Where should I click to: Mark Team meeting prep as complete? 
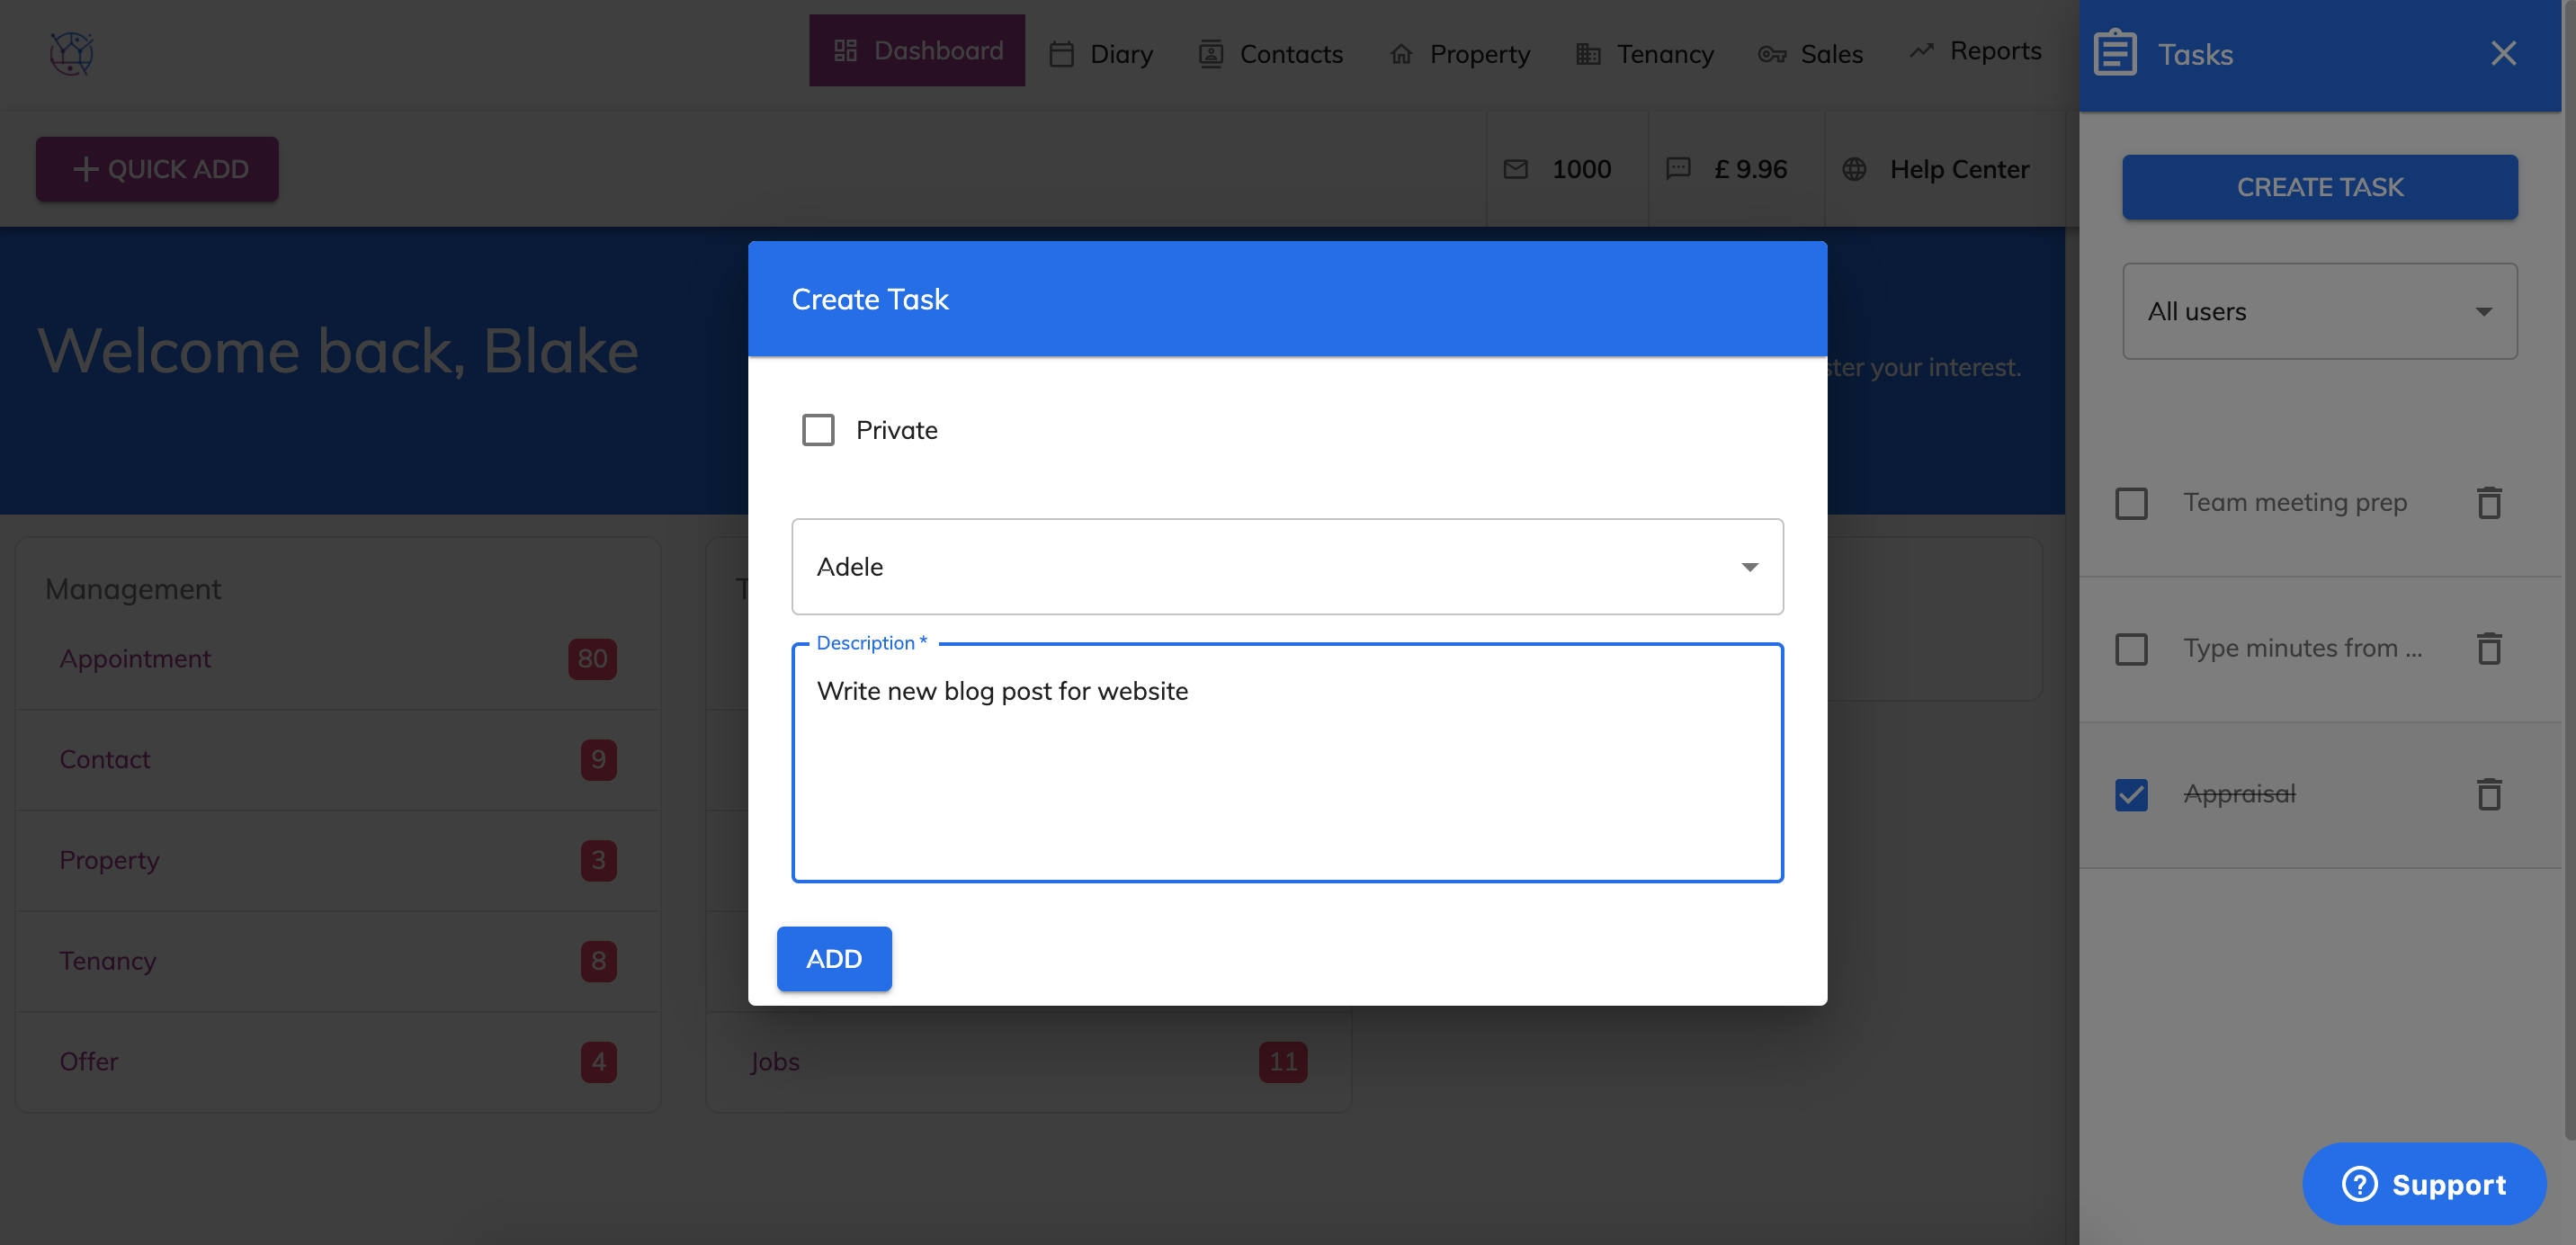click(x=2131, y=503)
